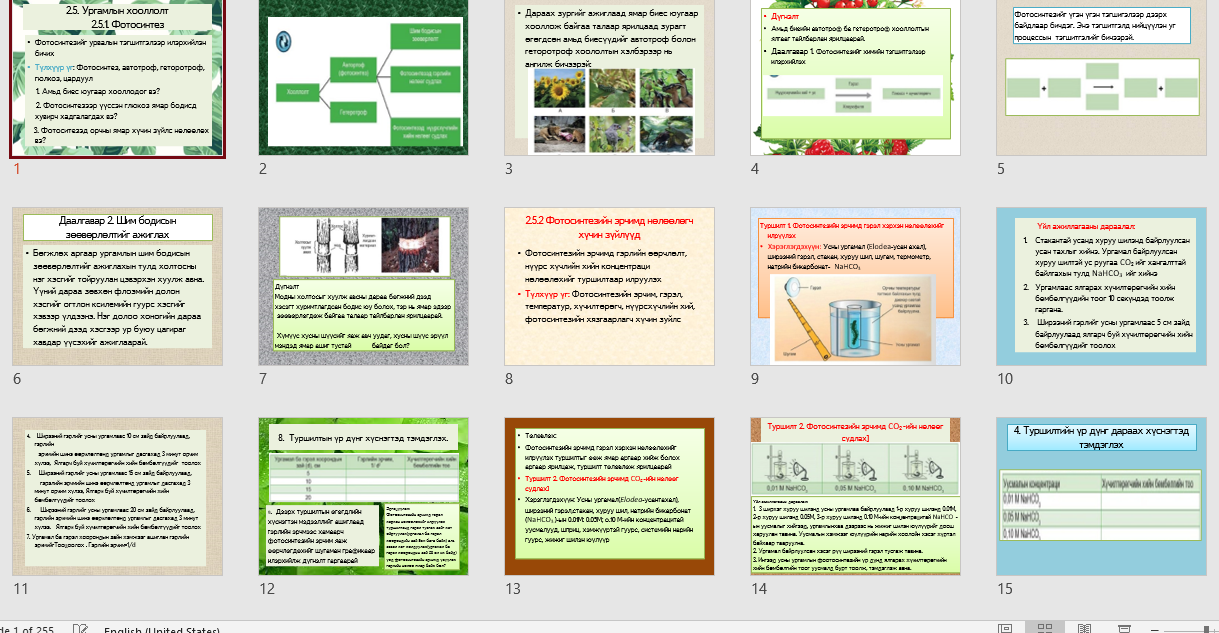Image resolution: width=1219 pixels, height=633 pixels.
Task: Click the zoom slider handle
Action: (1205, 628)
